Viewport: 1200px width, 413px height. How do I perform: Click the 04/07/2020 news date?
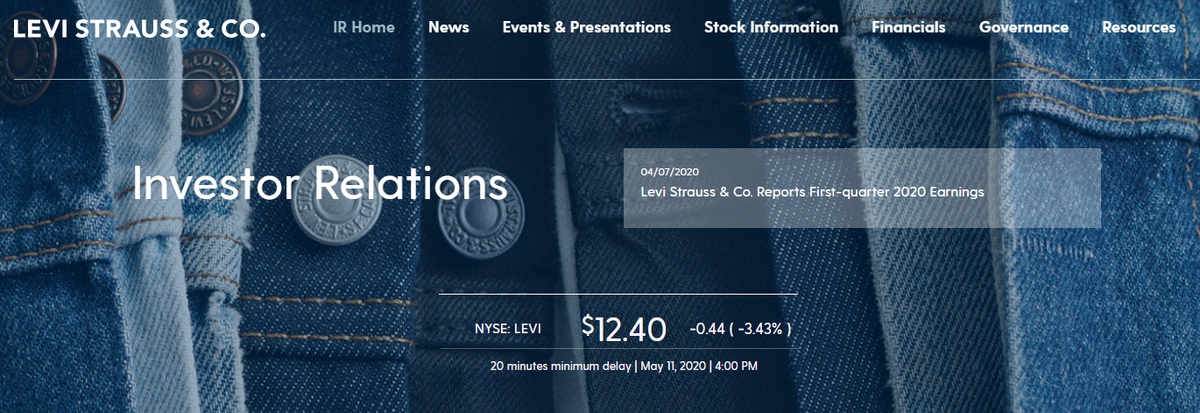click(x=670, y=171)
